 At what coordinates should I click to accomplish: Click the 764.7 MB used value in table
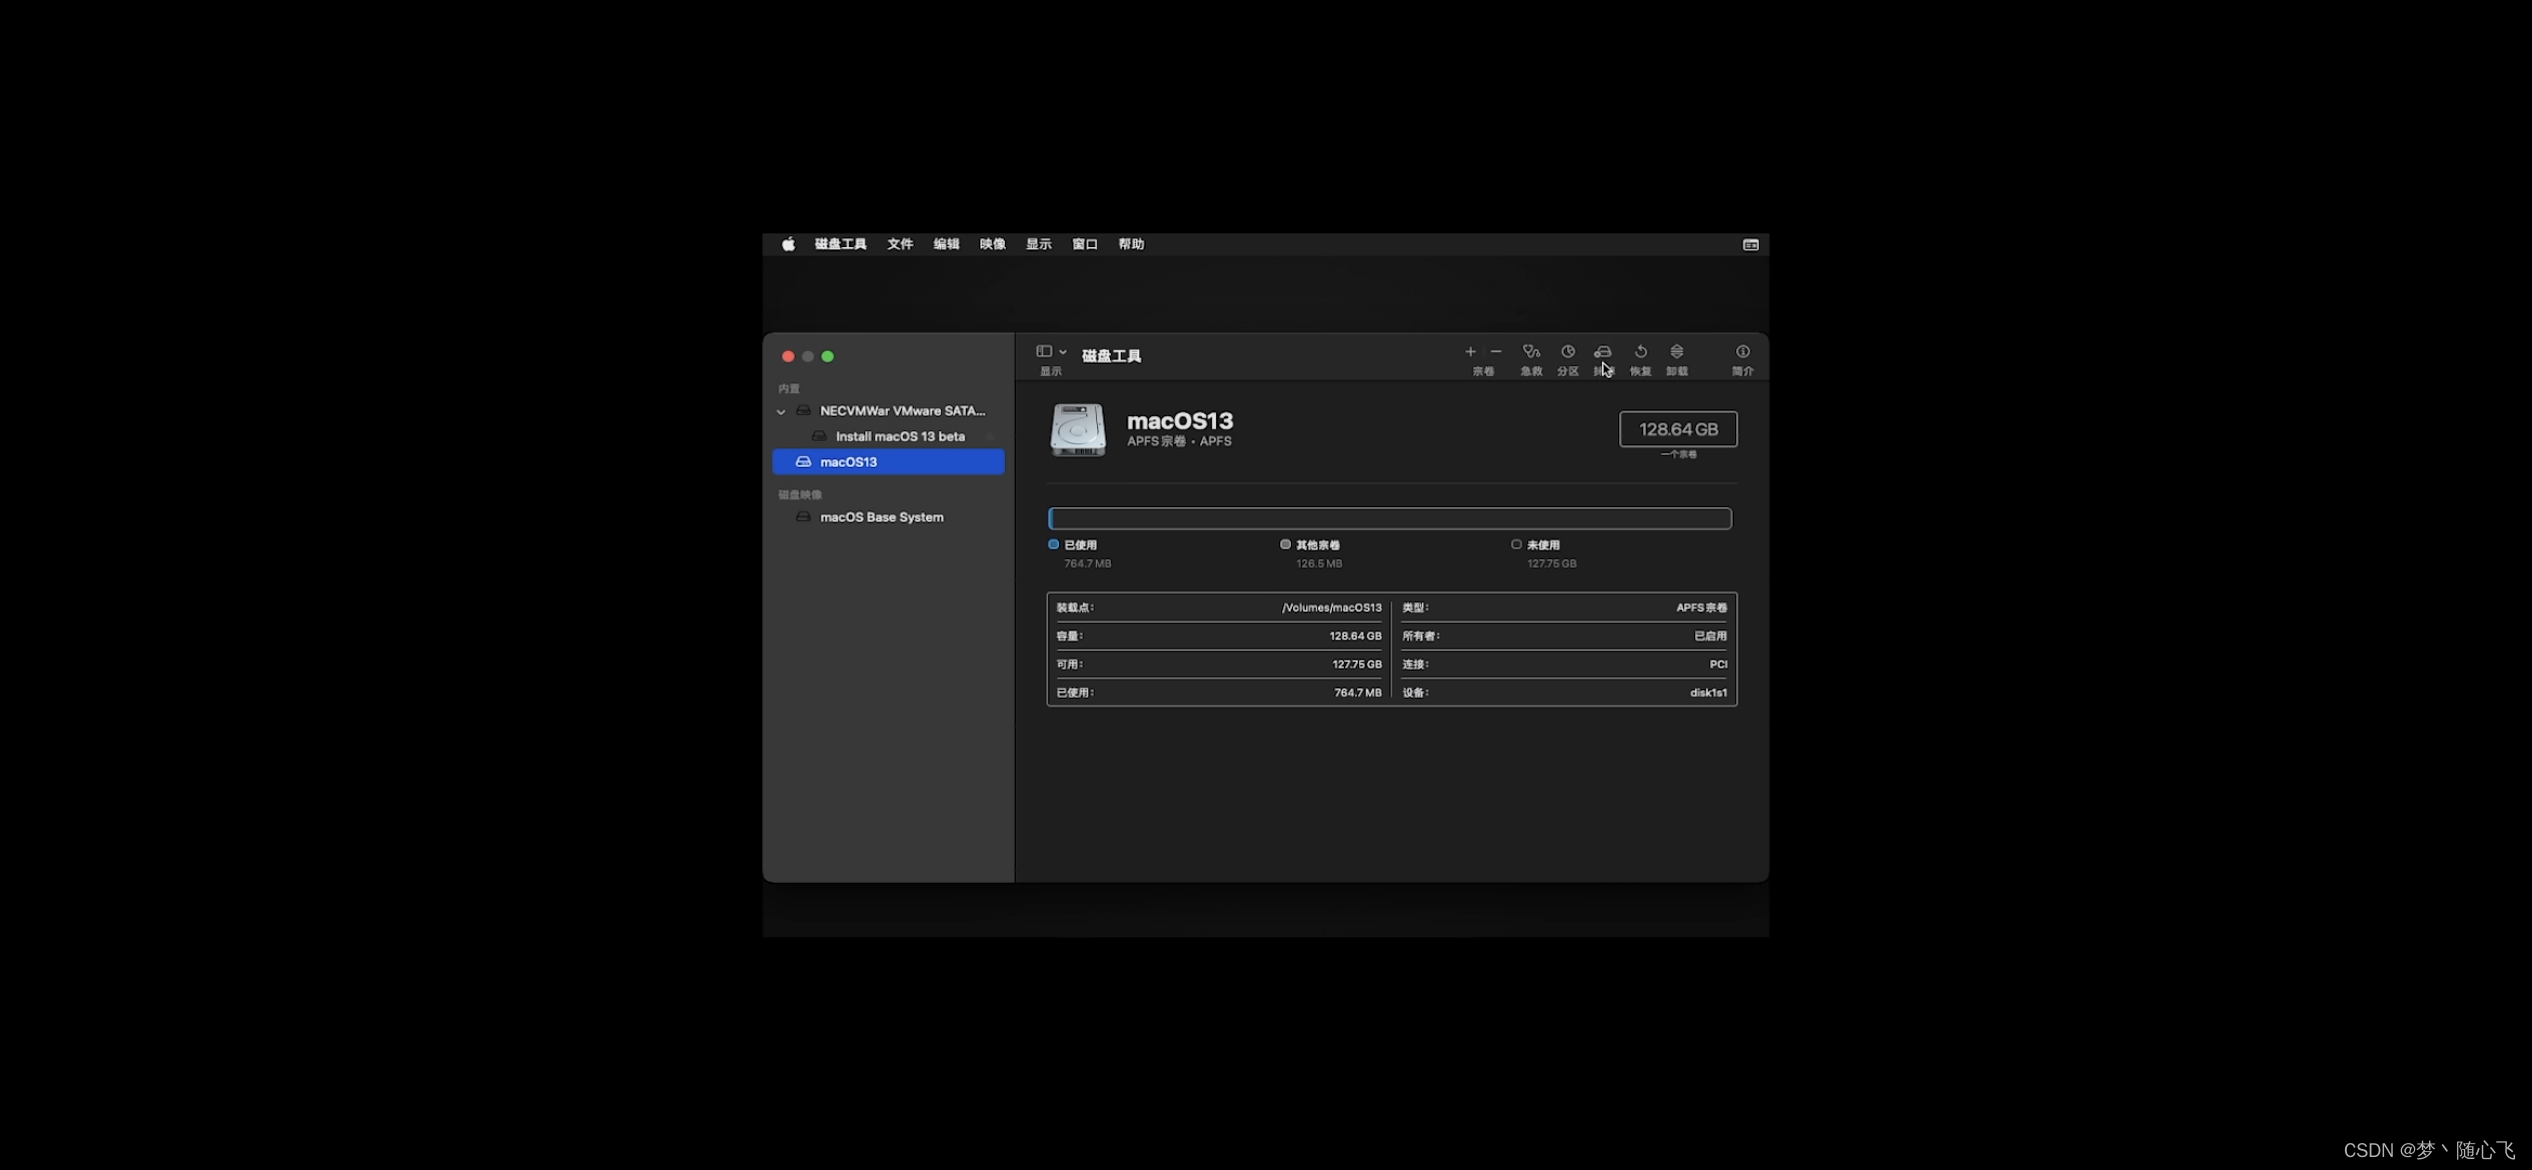tap(1357, 692)
